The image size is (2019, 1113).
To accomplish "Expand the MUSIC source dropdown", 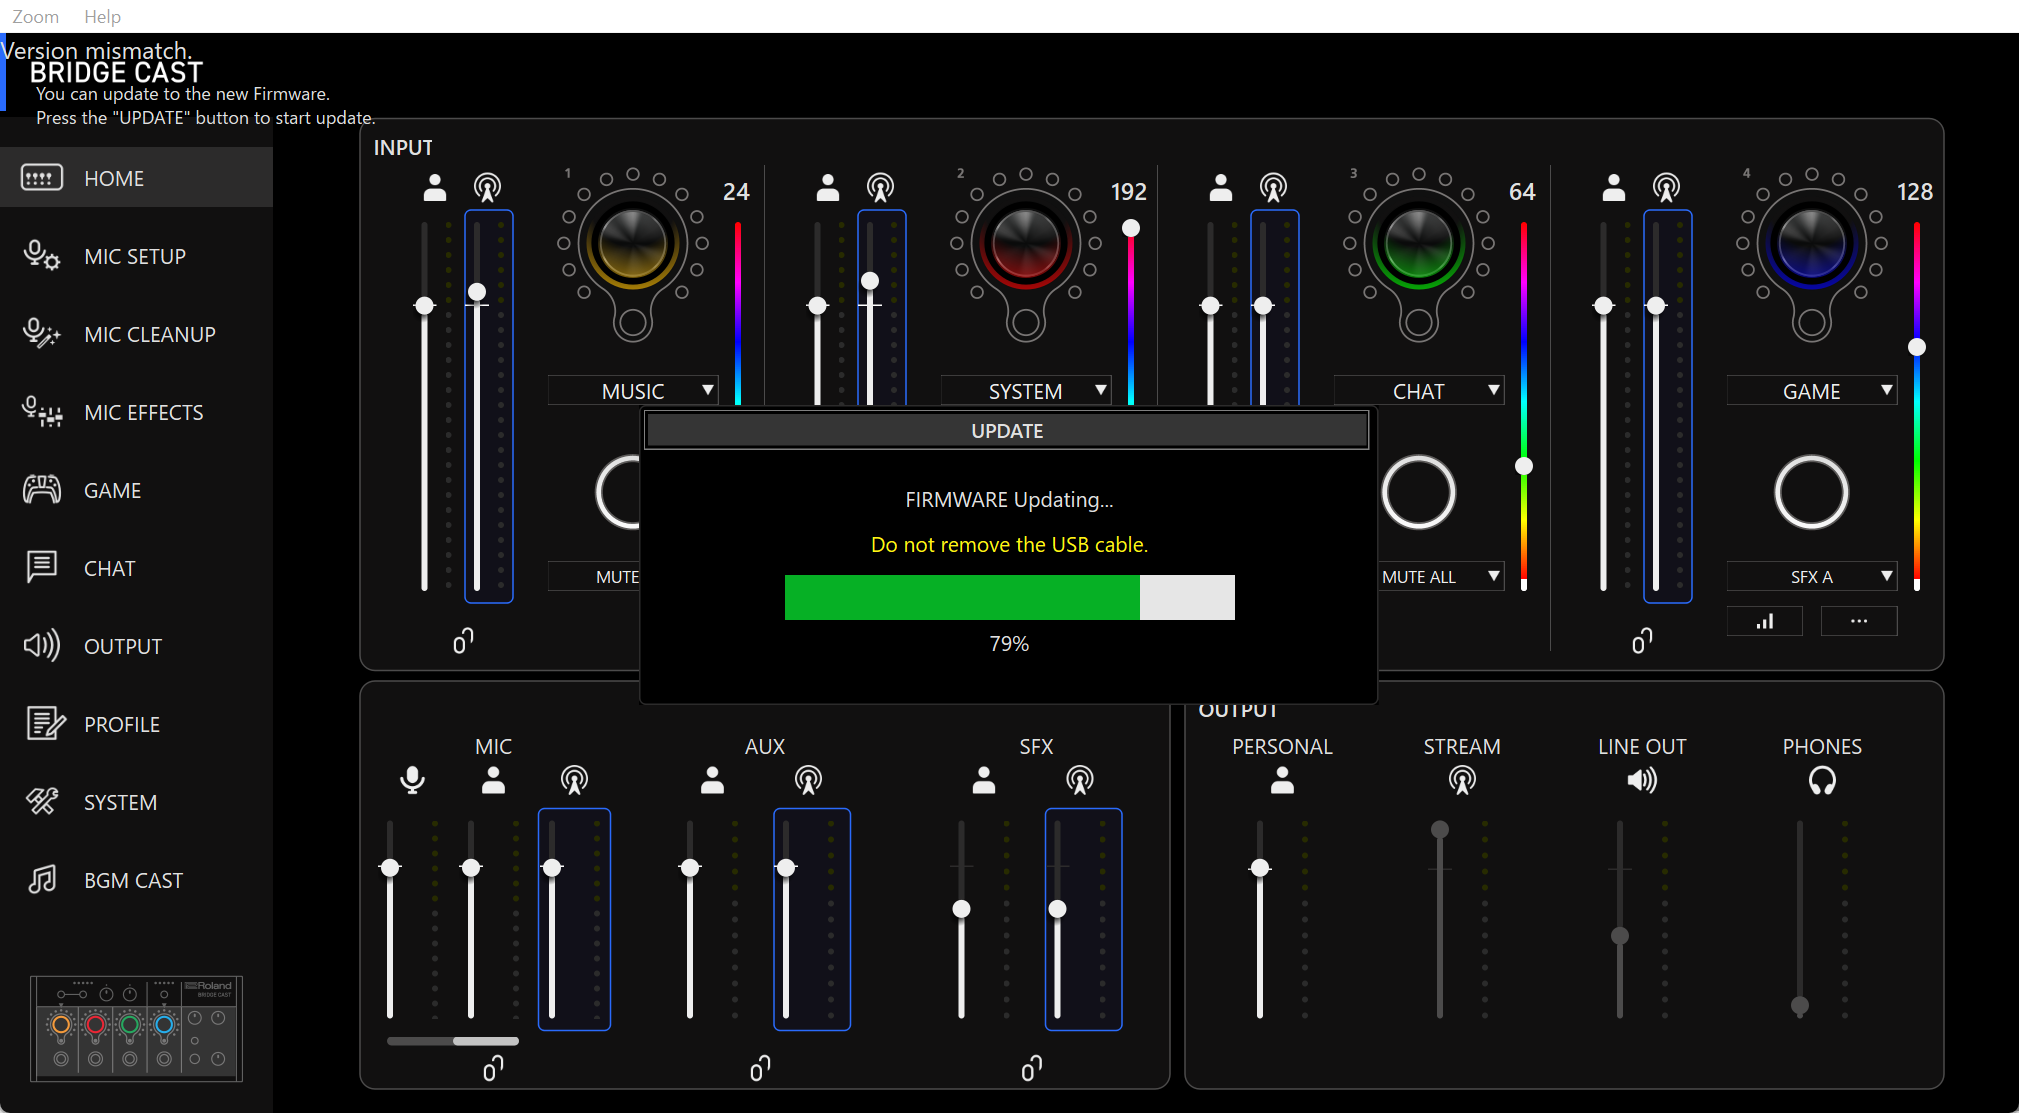I will [633, 391].
